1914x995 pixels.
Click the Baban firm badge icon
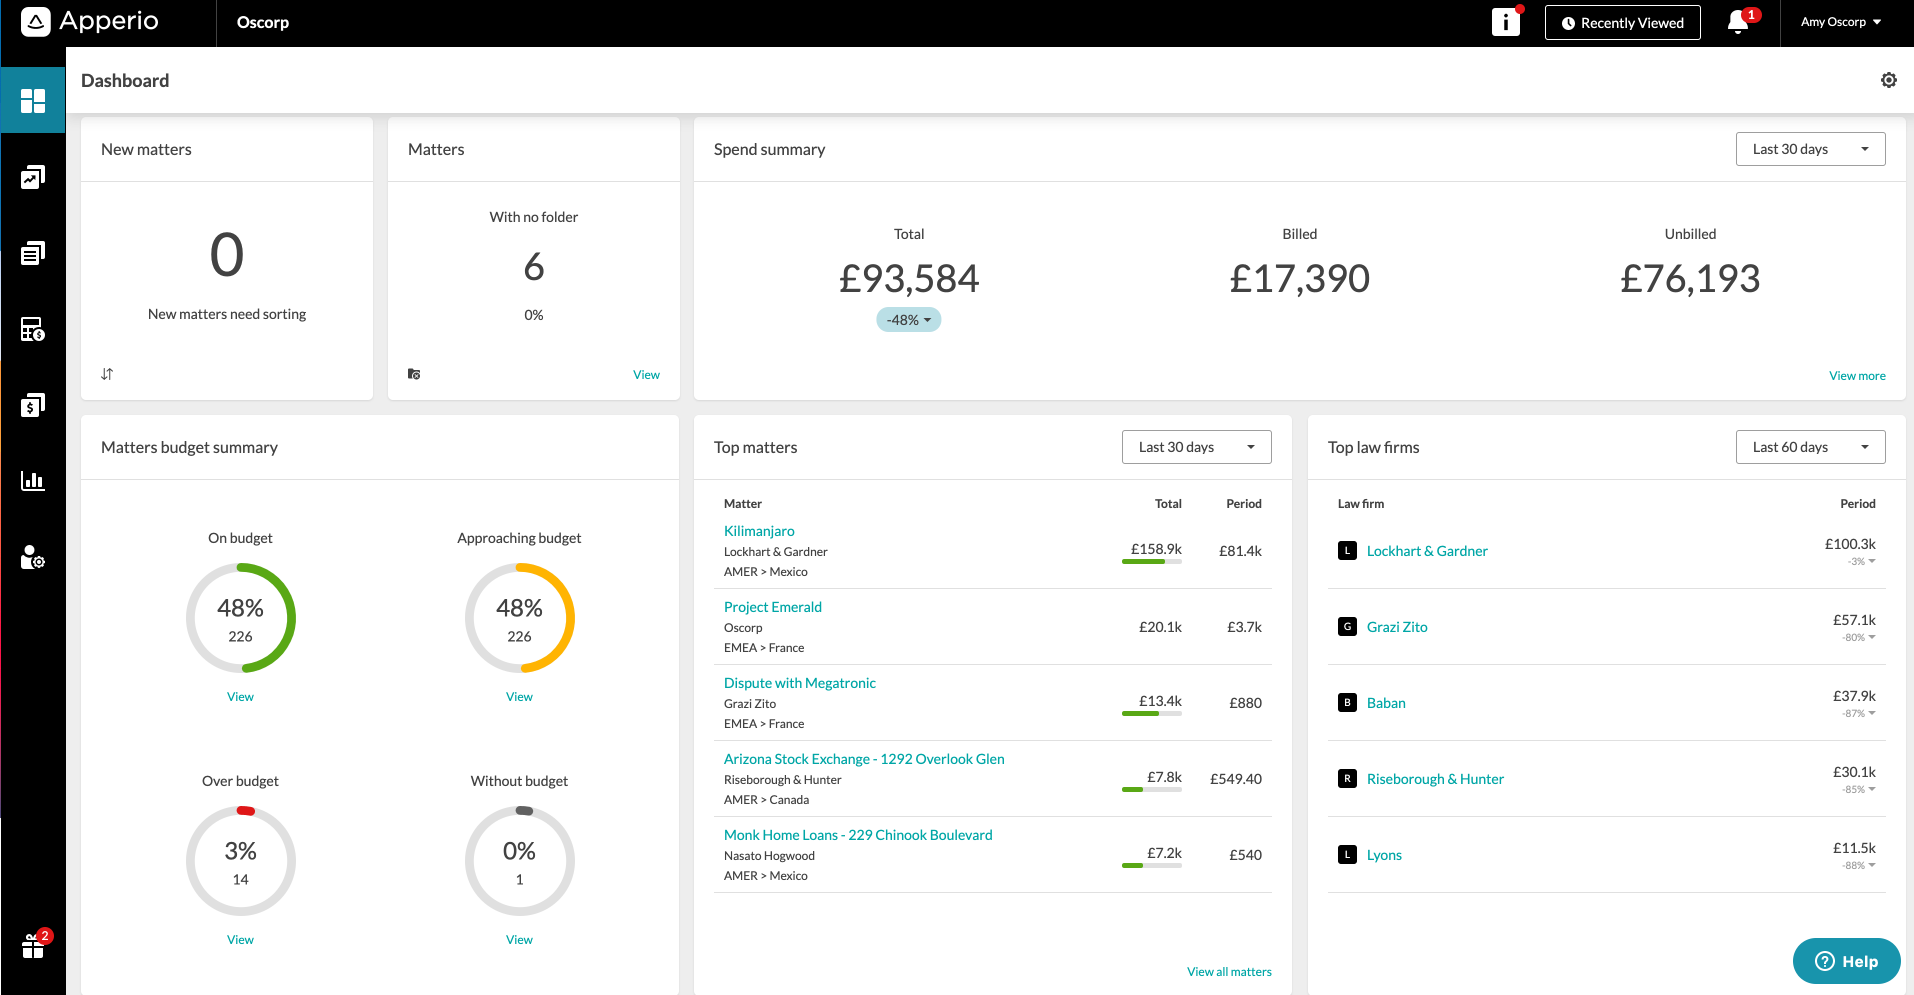pyautogui.click(x=1347, y=703)
